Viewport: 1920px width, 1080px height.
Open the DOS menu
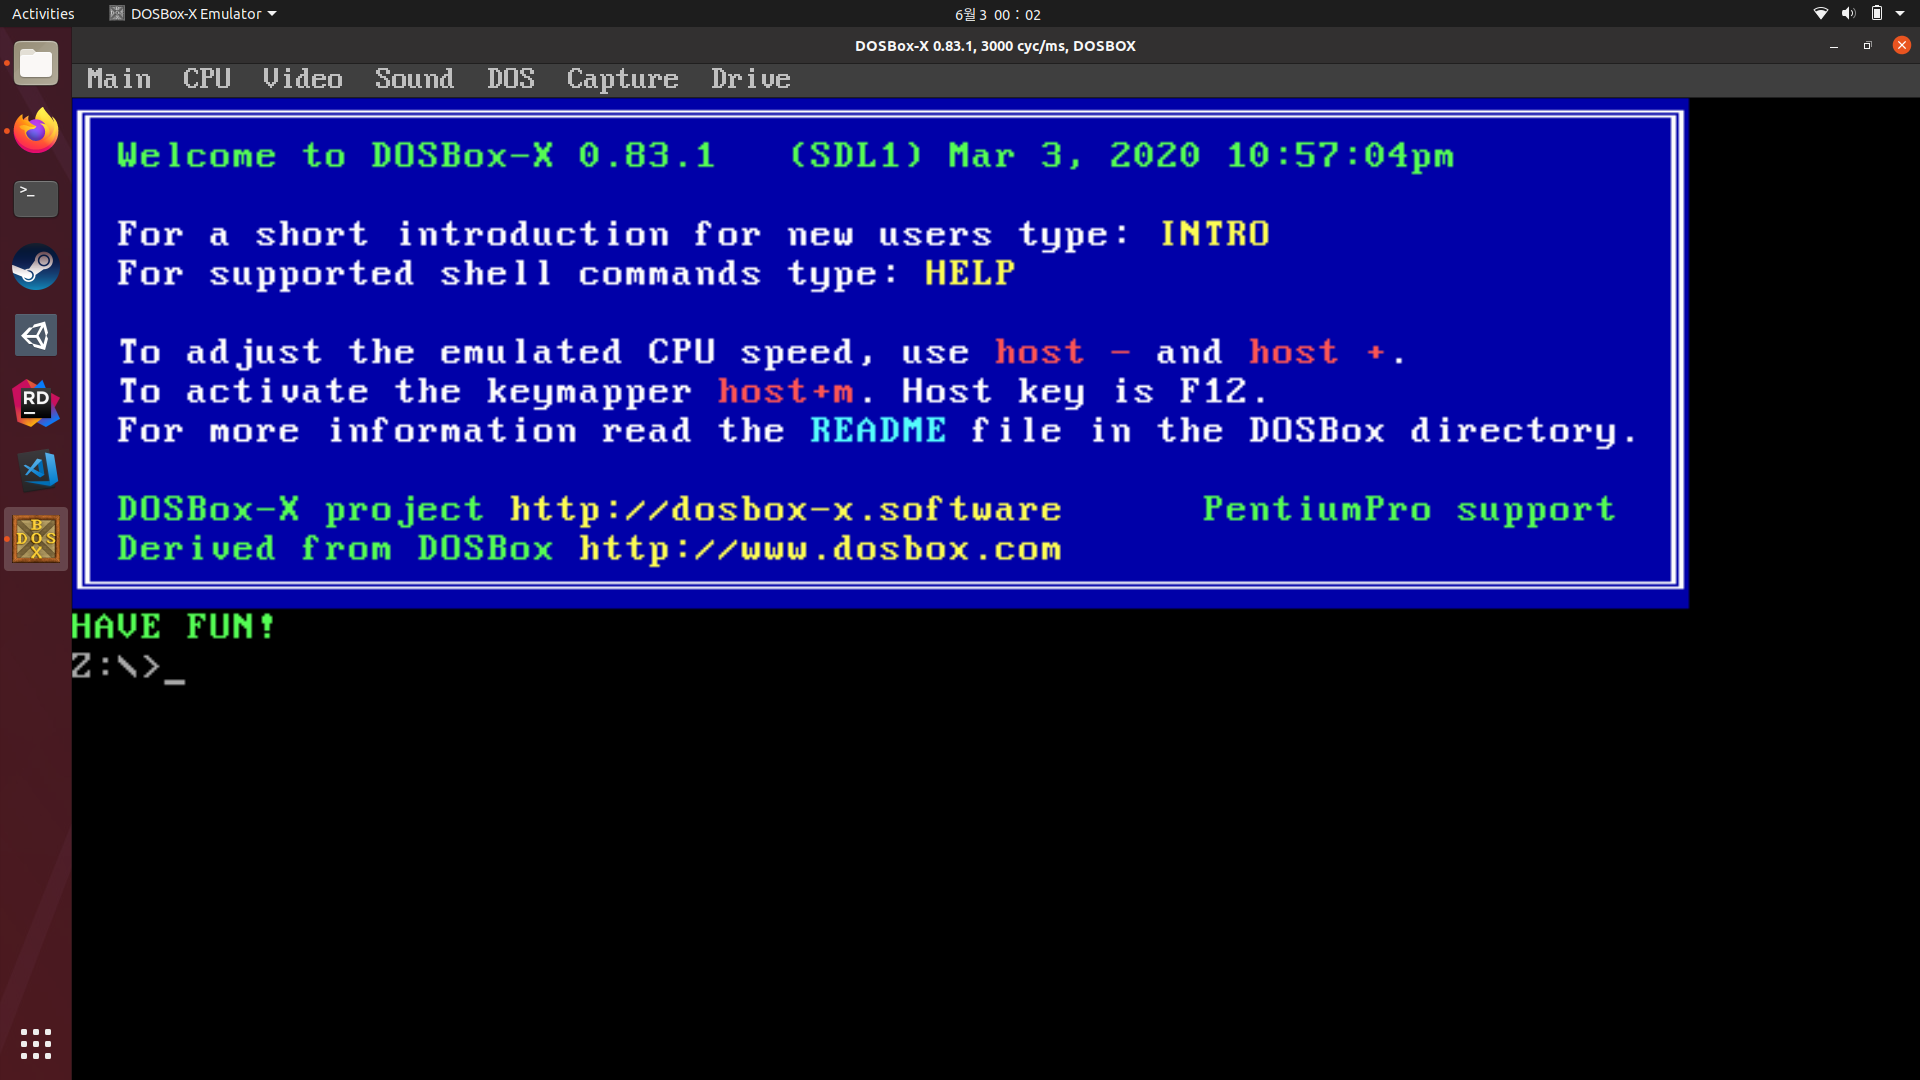coord(510,79)
